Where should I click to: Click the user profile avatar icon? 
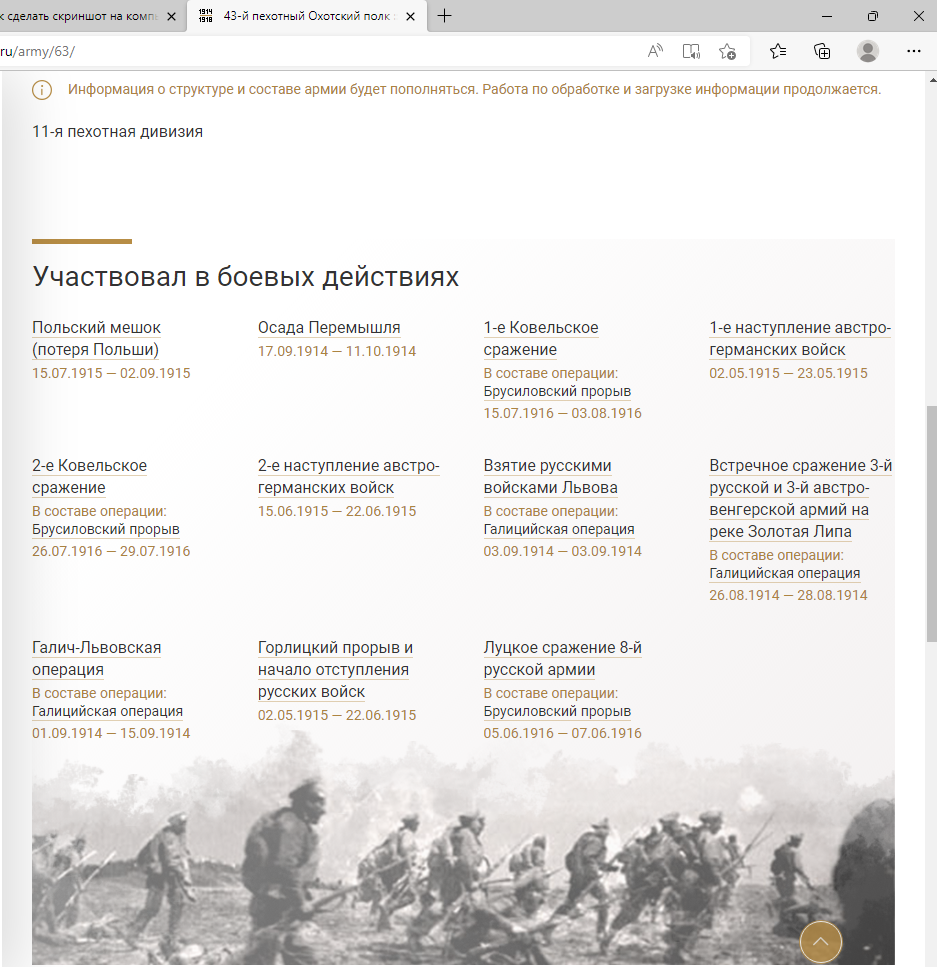coord(868,51)
